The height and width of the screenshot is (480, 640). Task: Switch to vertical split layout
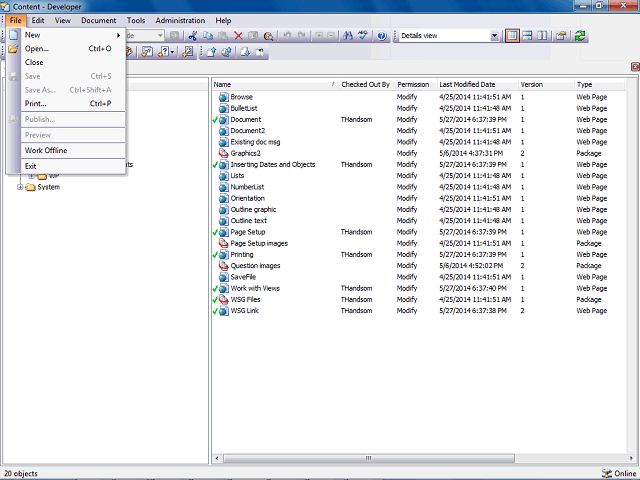click(x=542, y=36)
